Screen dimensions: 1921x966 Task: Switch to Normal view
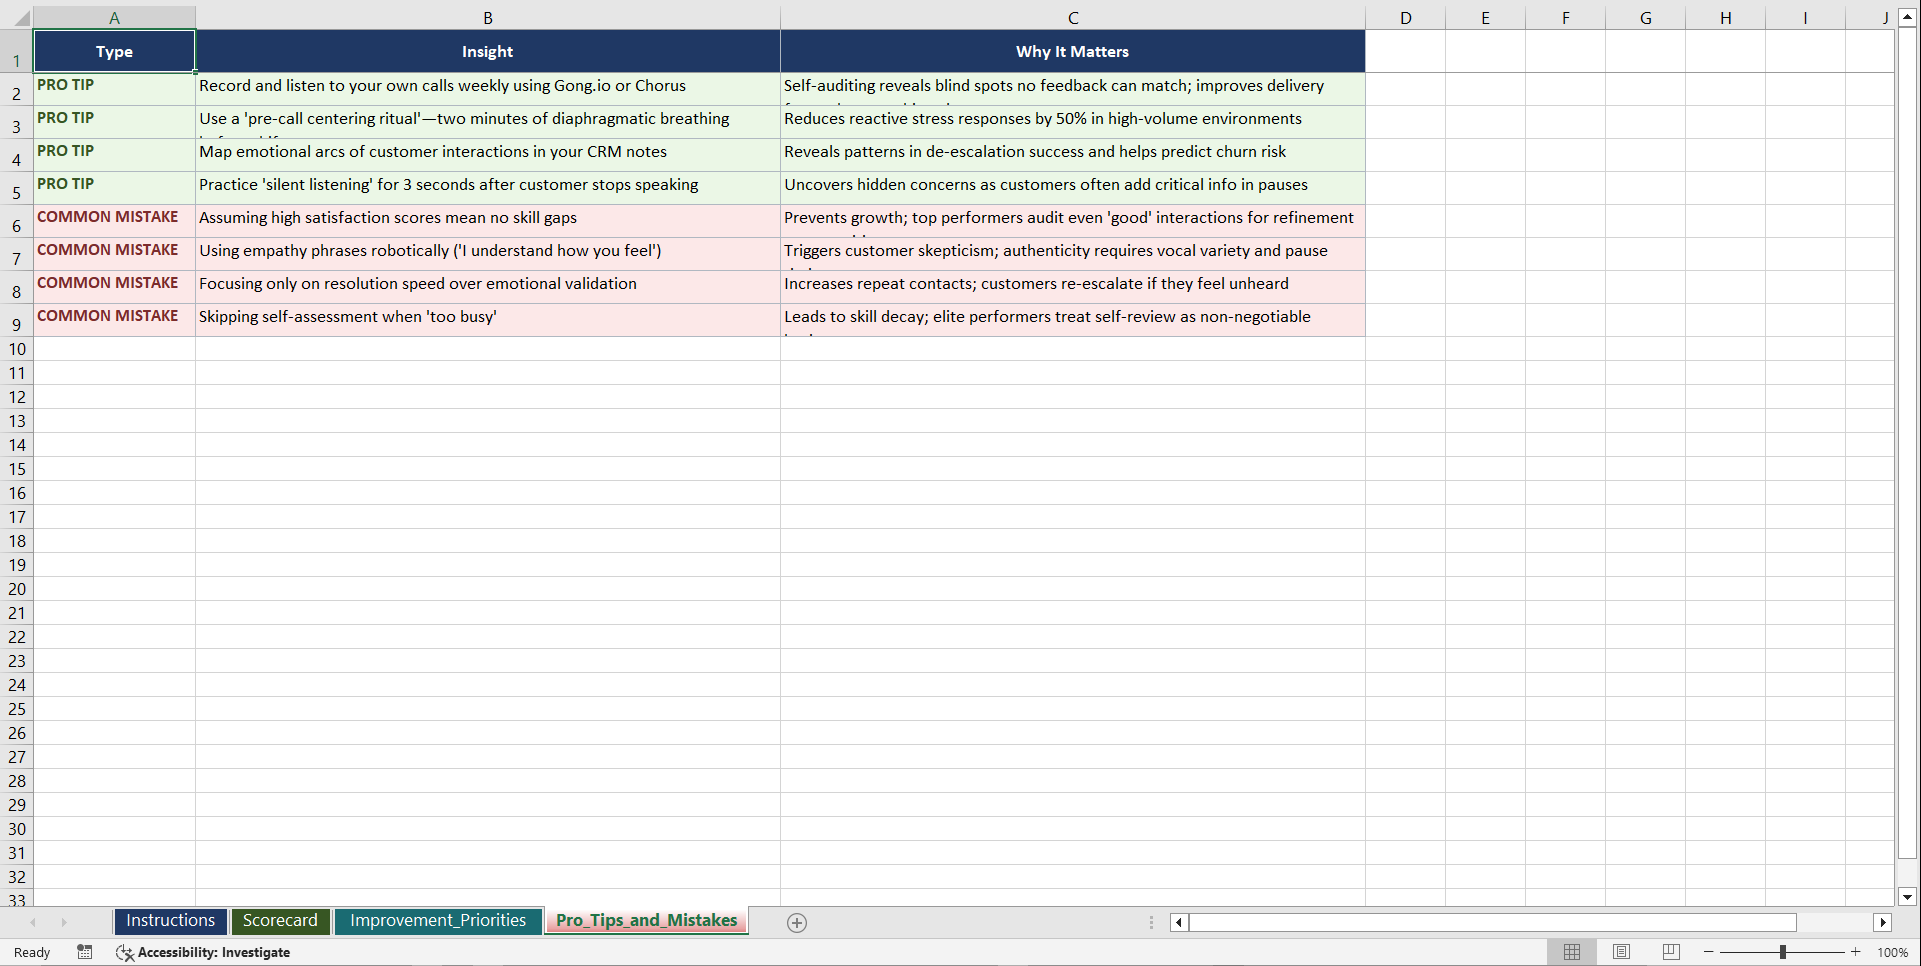tap(1572, 952)
